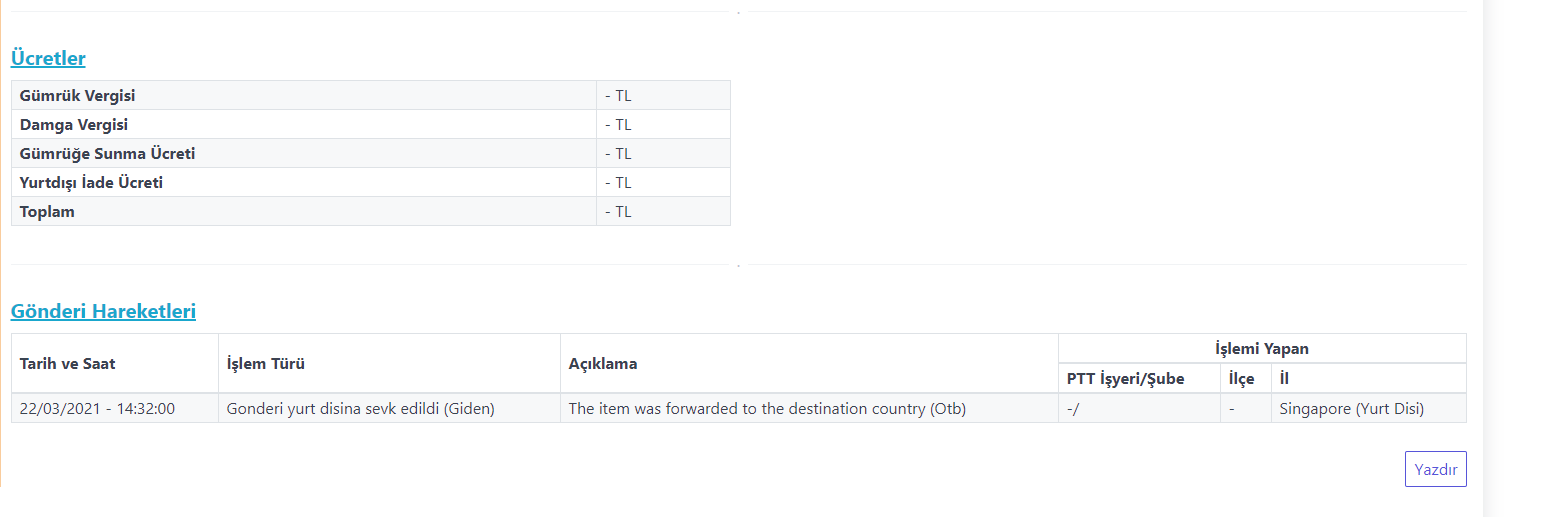
Task: Click the İşlemi Yapan header cell
Action: (x=1261, y=349)
